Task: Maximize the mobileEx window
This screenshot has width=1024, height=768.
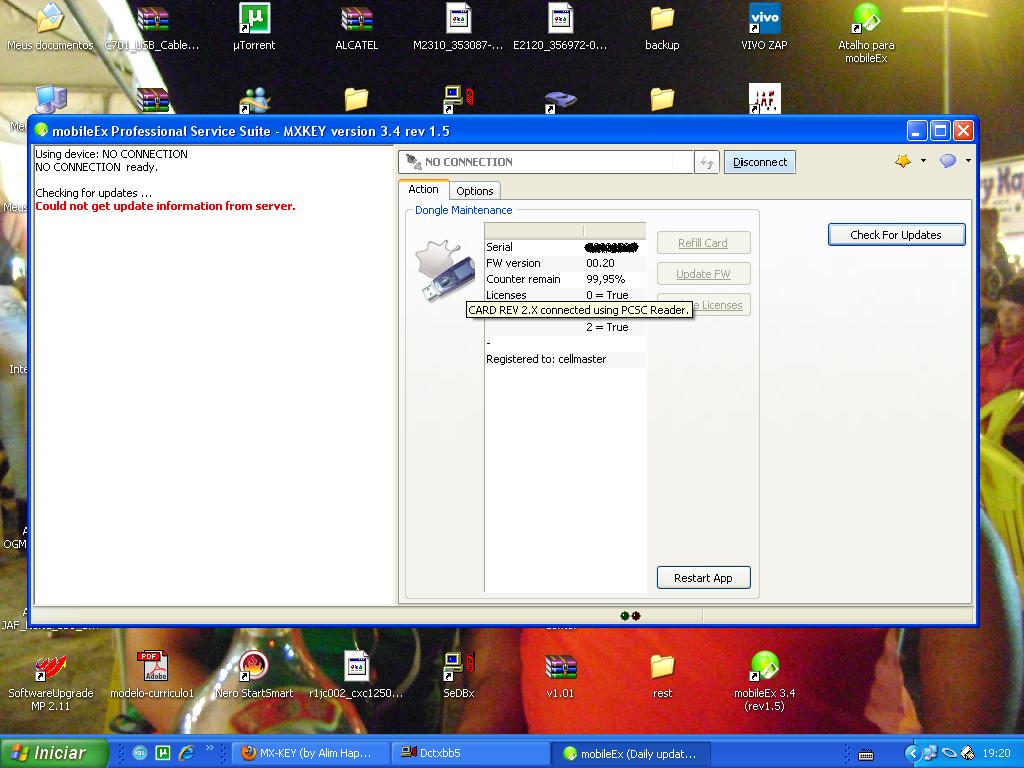Action: click(940, 131)
